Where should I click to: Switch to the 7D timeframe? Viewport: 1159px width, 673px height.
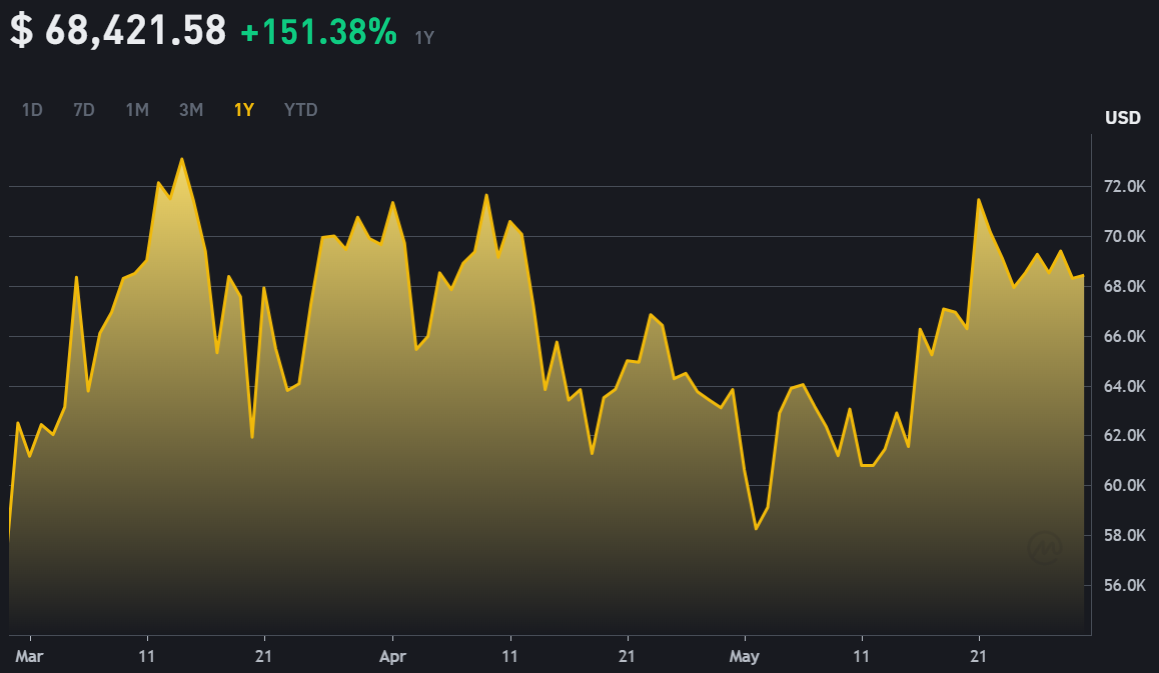coord(84,110)
